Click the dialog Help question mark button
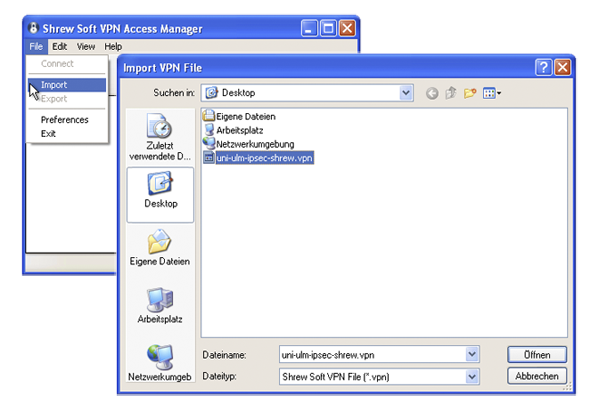599x412 pixels. click(544, 68)
